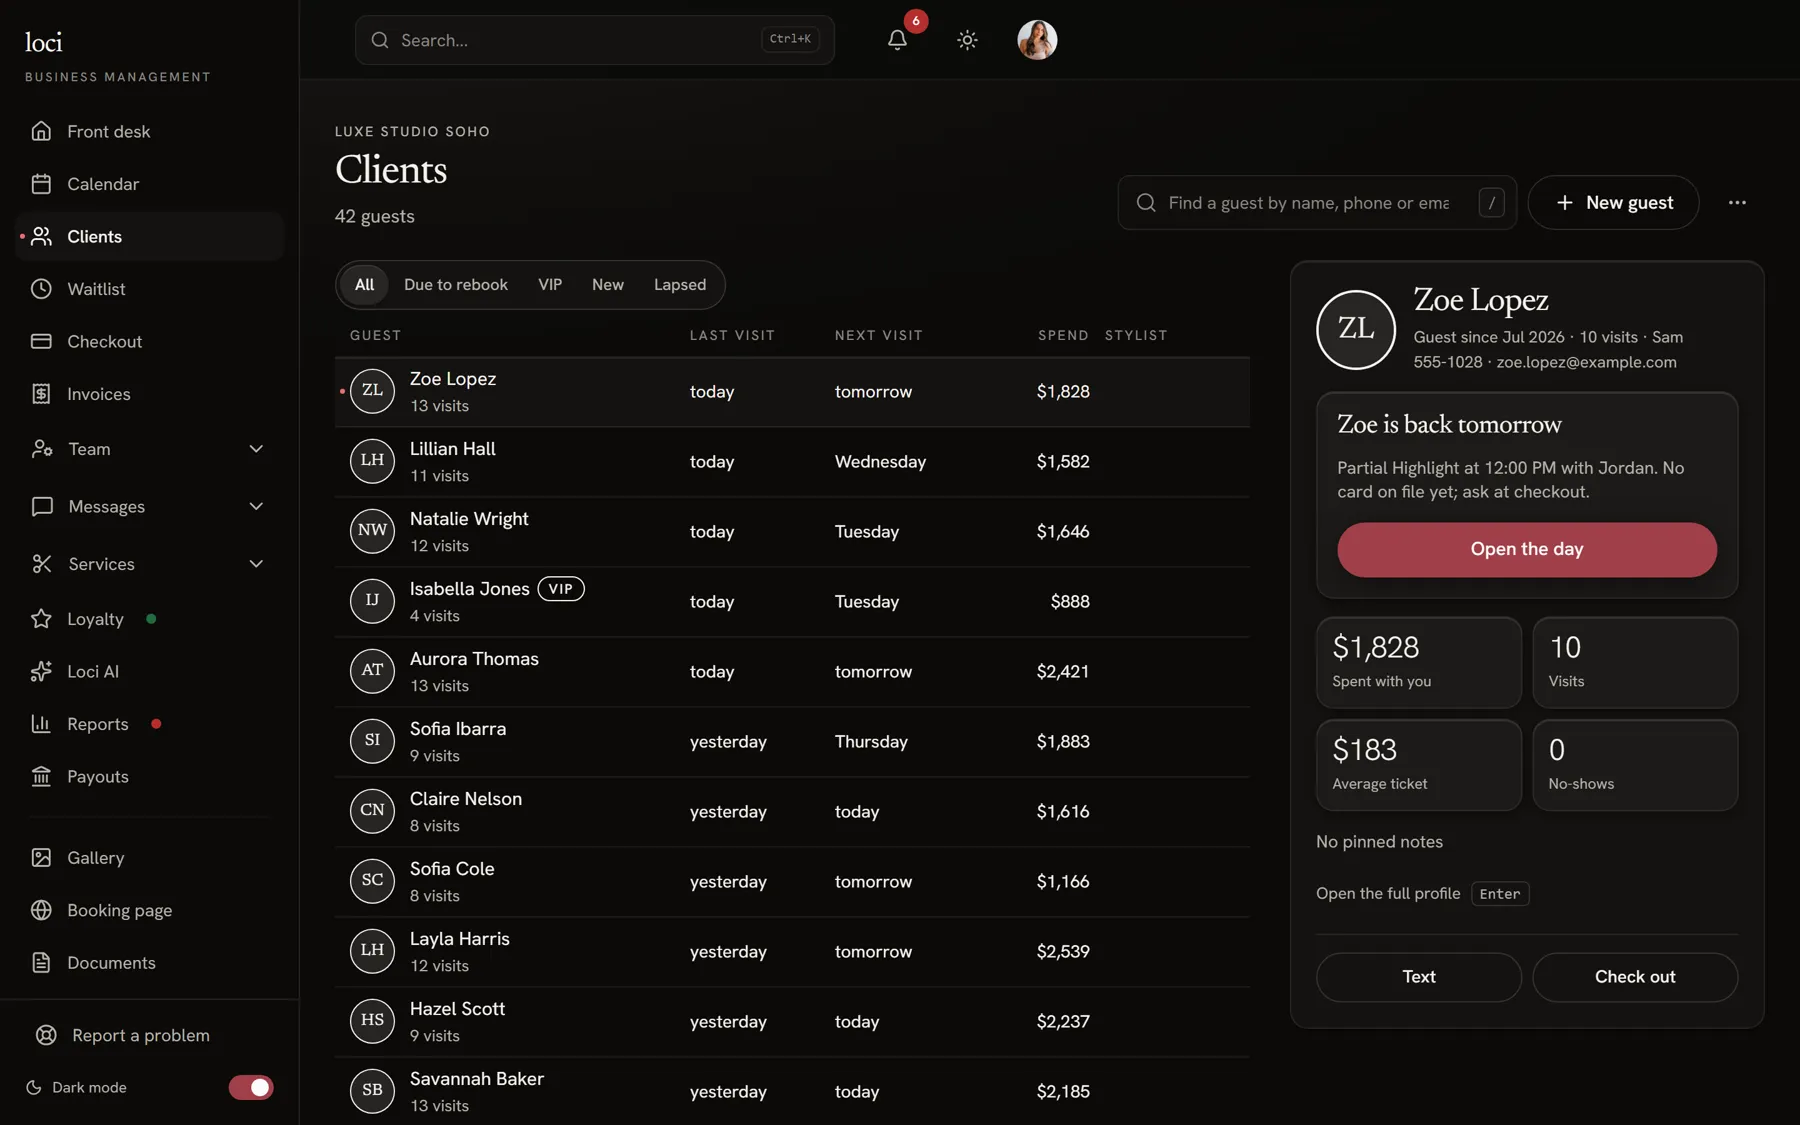The image size is (1800, 1125).
Task: Open Aurora Thomas guest row
Action: pos(792,672)
